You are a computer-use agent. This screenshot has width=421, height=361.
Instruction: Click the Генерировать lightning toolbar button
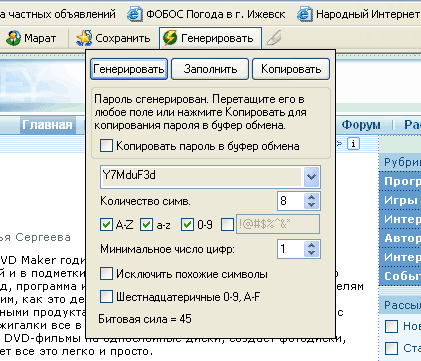tap(210, 38)
